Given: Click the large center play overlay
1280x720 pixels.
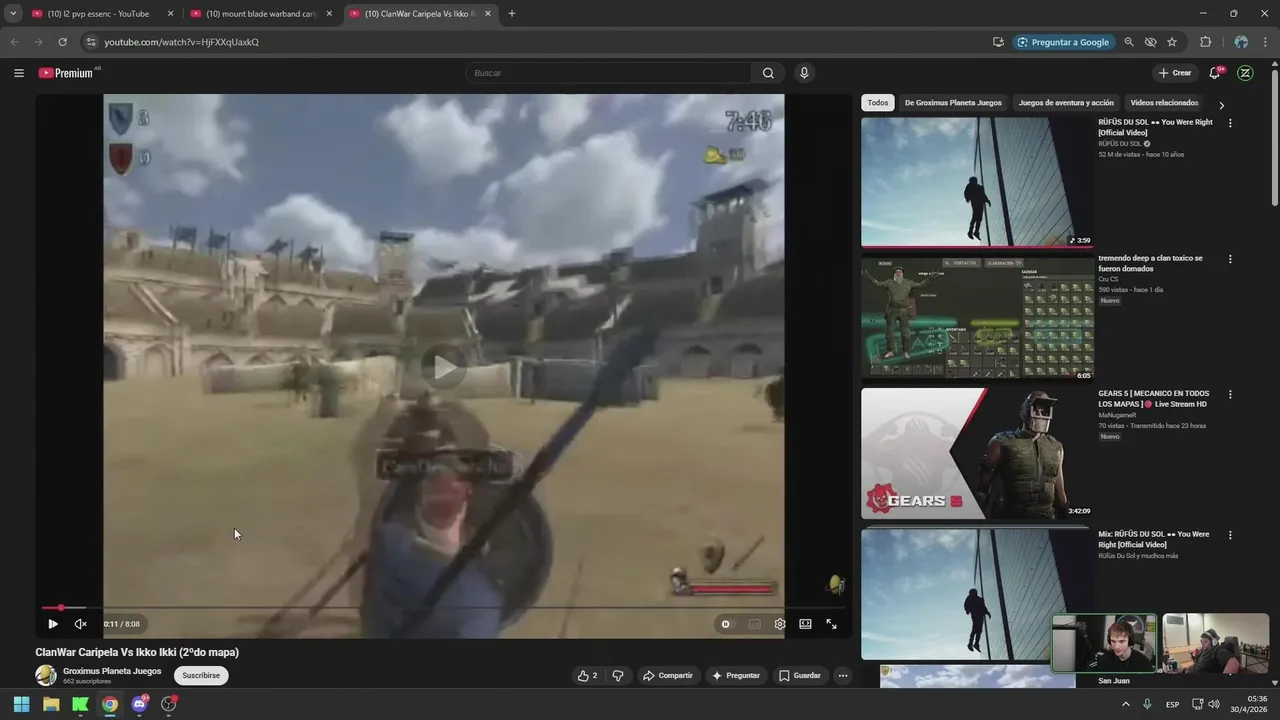Looking at the screenshot, I should click(x=444, y=368).
